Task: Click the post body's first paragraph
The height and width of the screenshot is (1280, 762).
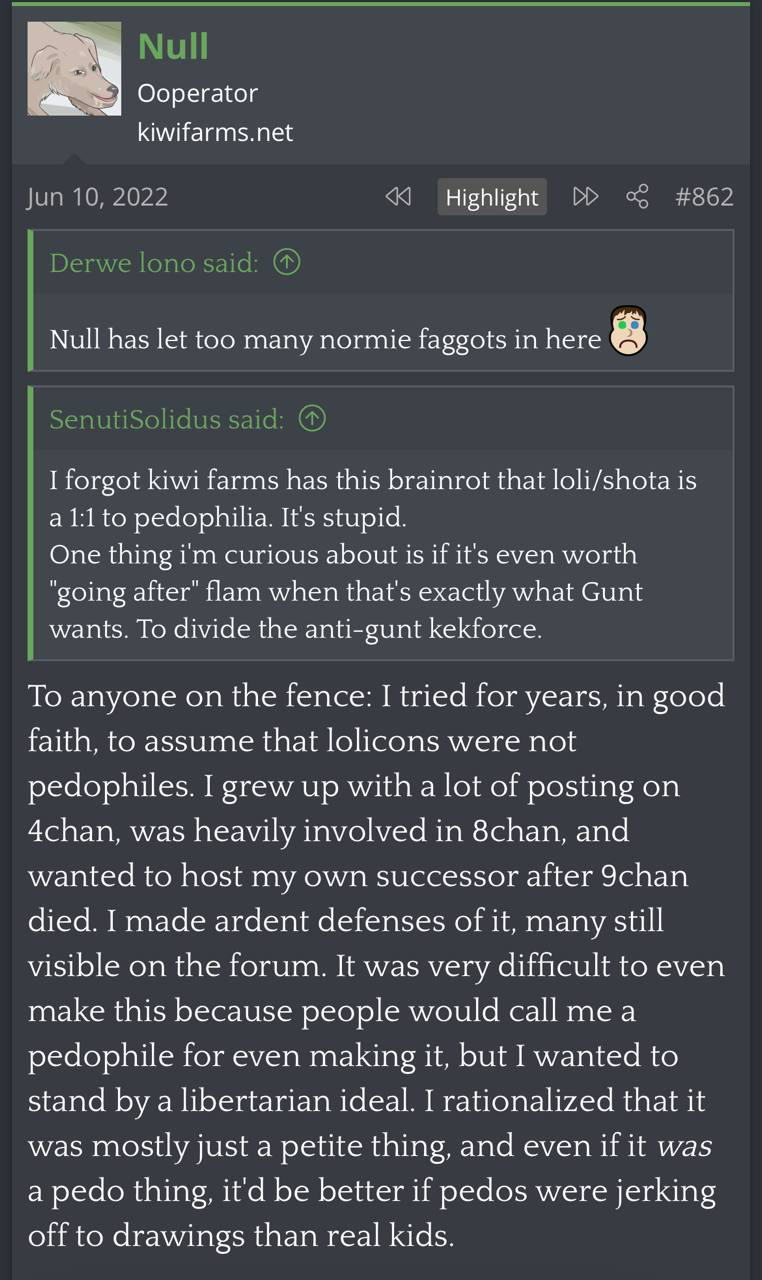Action: point(377,966)
